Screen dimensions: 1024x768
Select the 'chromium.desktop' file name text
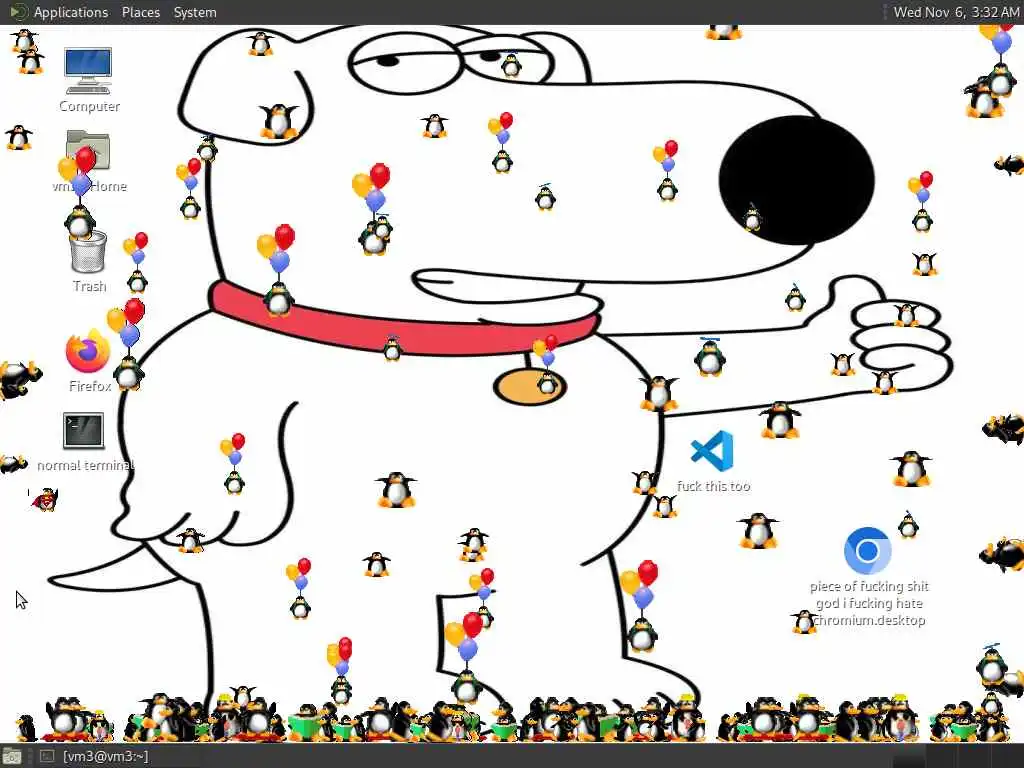[869, 620]
